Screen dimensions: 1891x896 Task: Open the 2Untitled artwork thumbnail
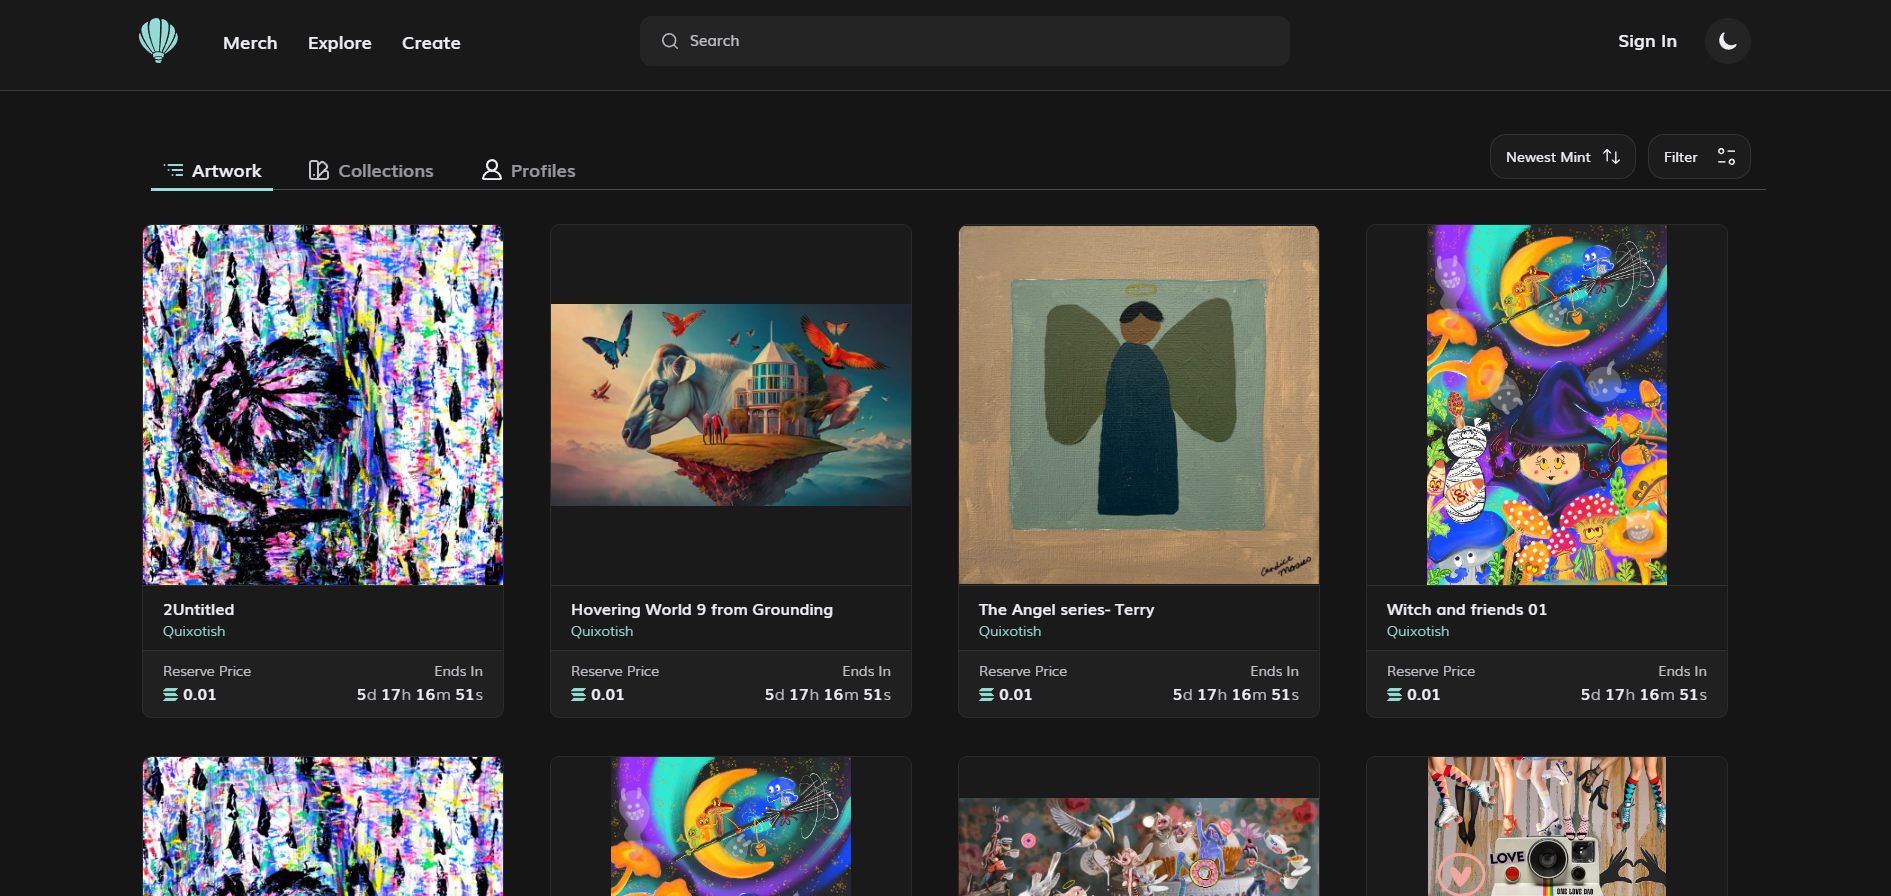tap(323, 405)
